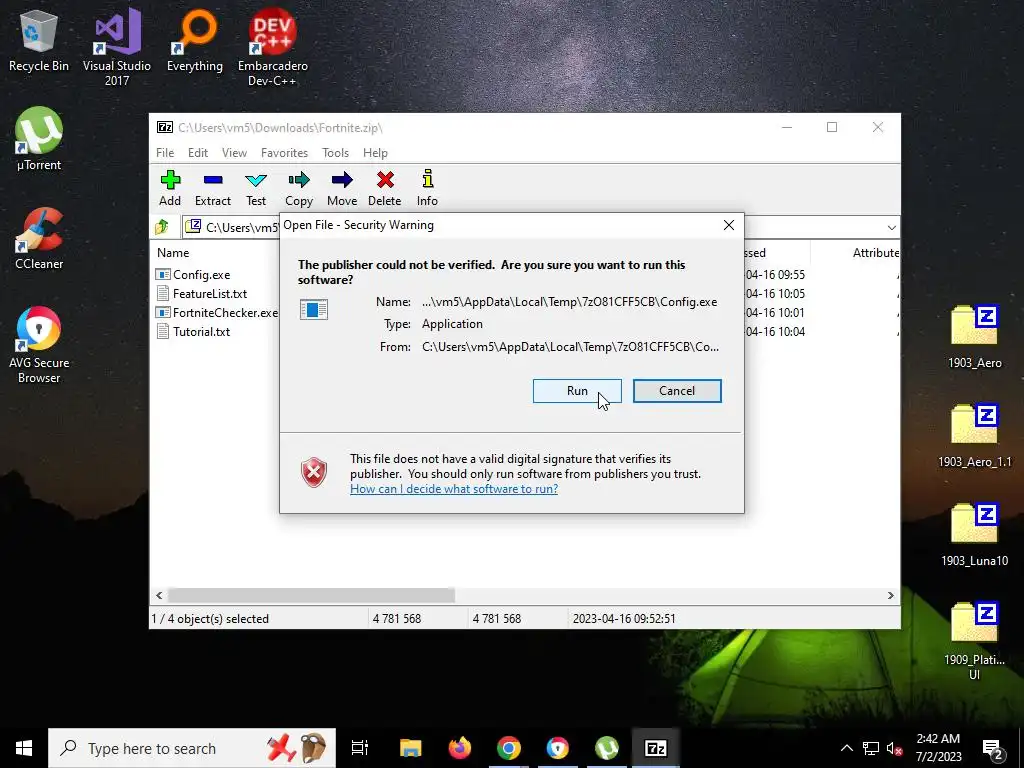Image resolution: width=1024 pixels, height=768 pixels.
Task: Open File Explorer from the taskbar
Action: (x=411, y=748)
